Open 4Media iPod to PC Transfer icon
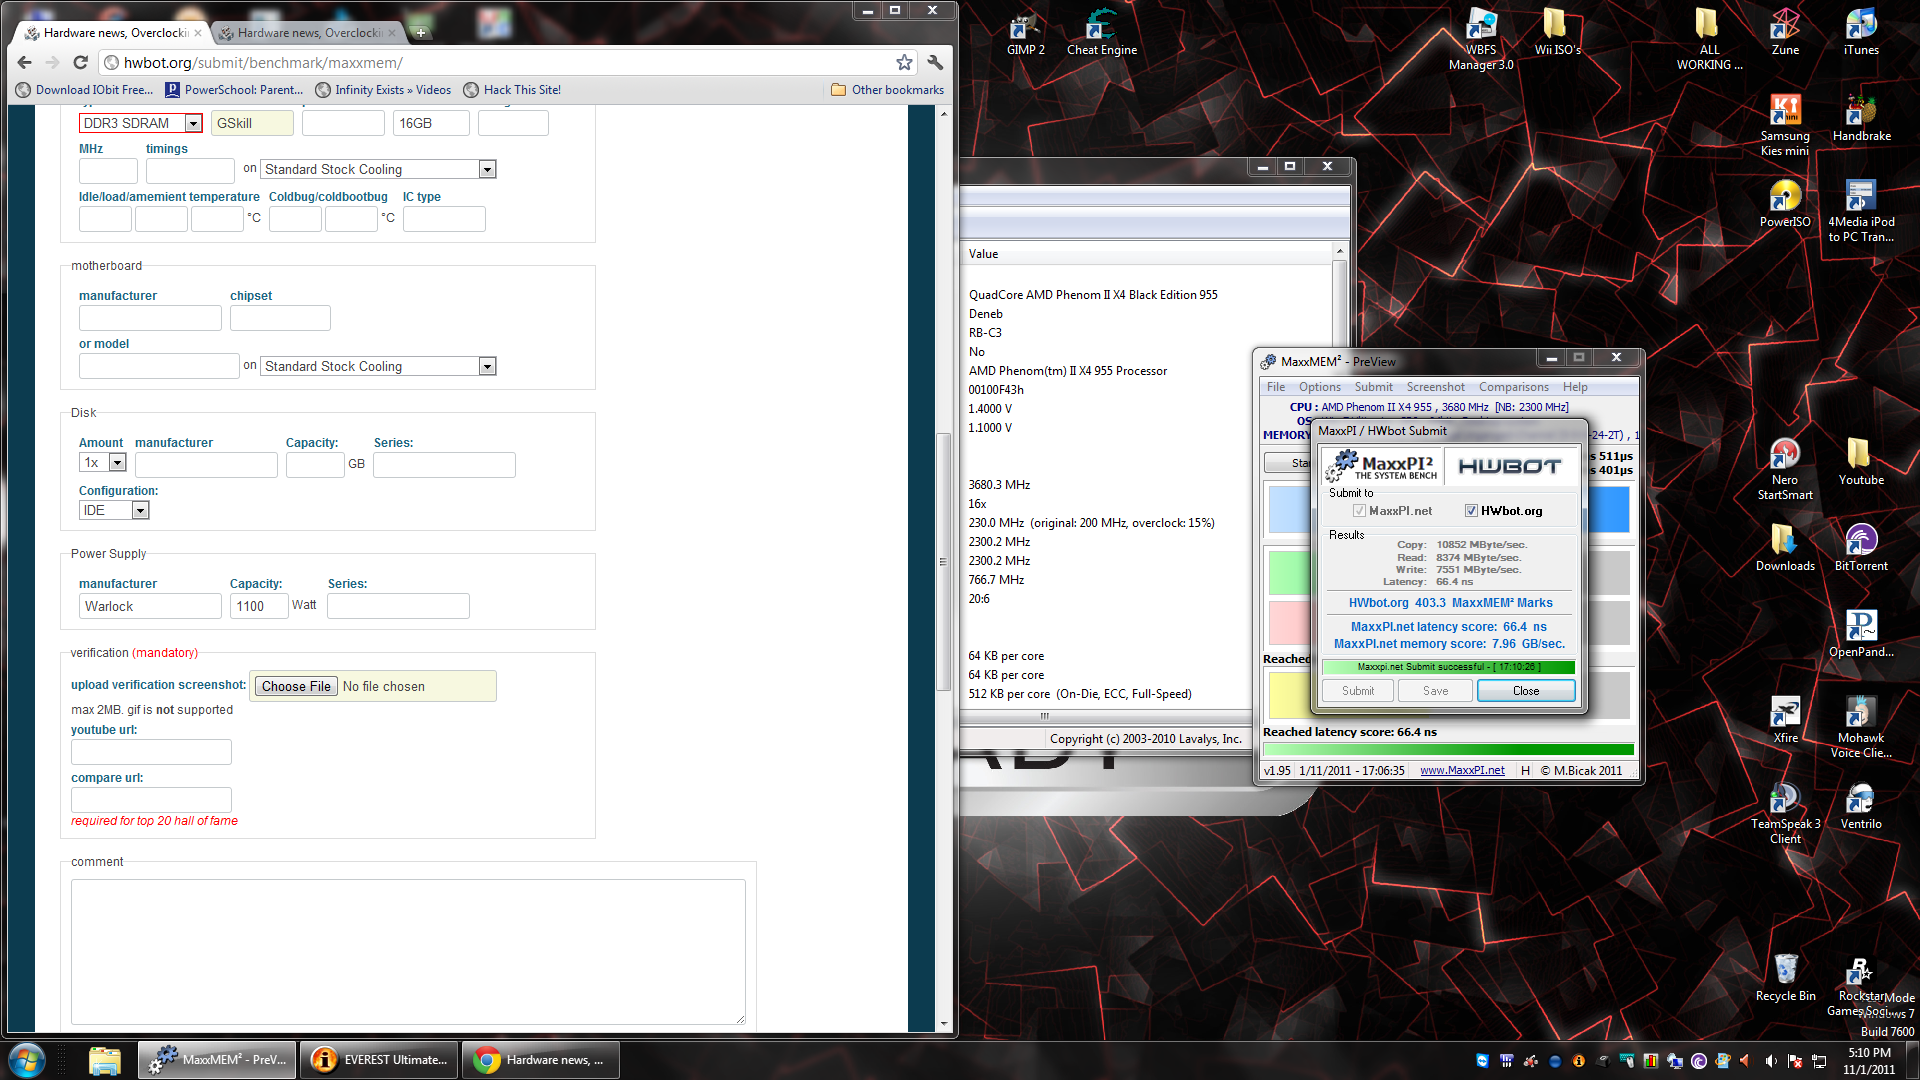The height and width of the screenshot is (1080, 1920). [x=1861, y=211]
